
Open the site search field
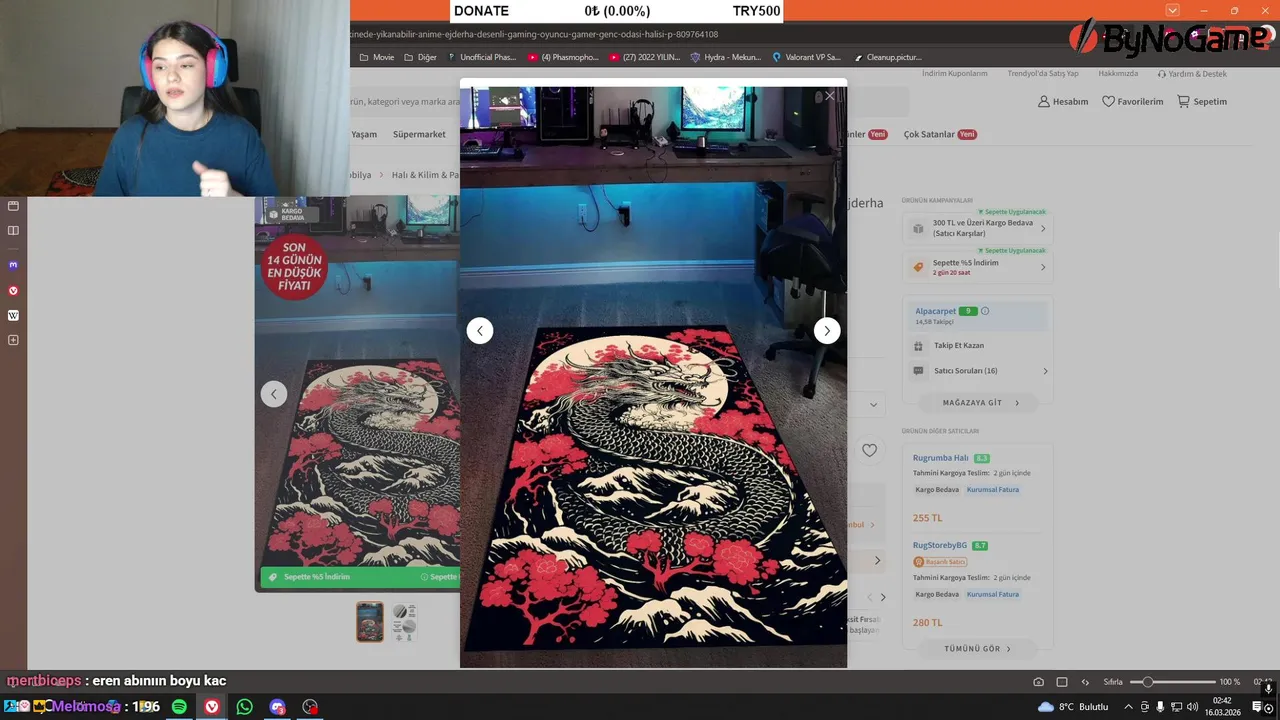click(x=405, y=101)
